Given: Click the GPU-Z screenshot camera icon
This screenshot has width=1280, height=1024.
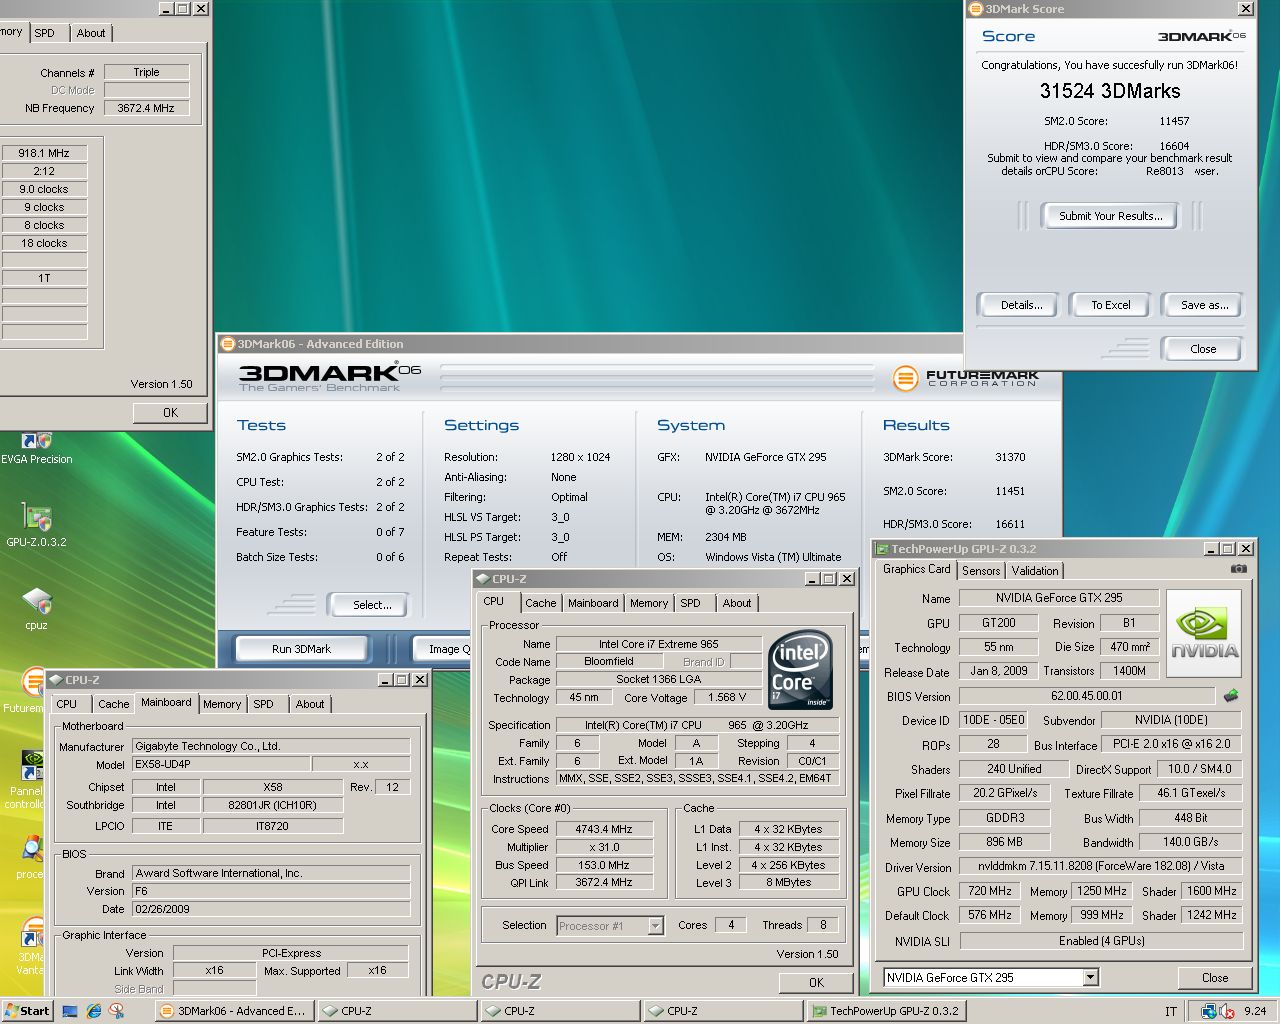Looking at the screenshot, I should point(1239,569).
